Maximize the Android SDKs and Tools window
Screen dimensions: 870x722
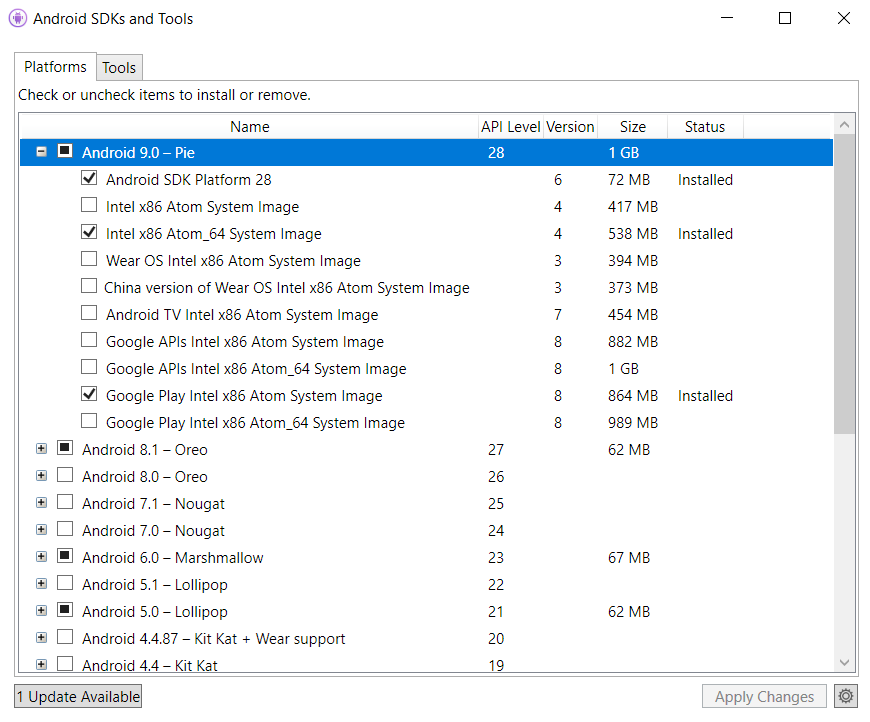(x=785, y=18)
